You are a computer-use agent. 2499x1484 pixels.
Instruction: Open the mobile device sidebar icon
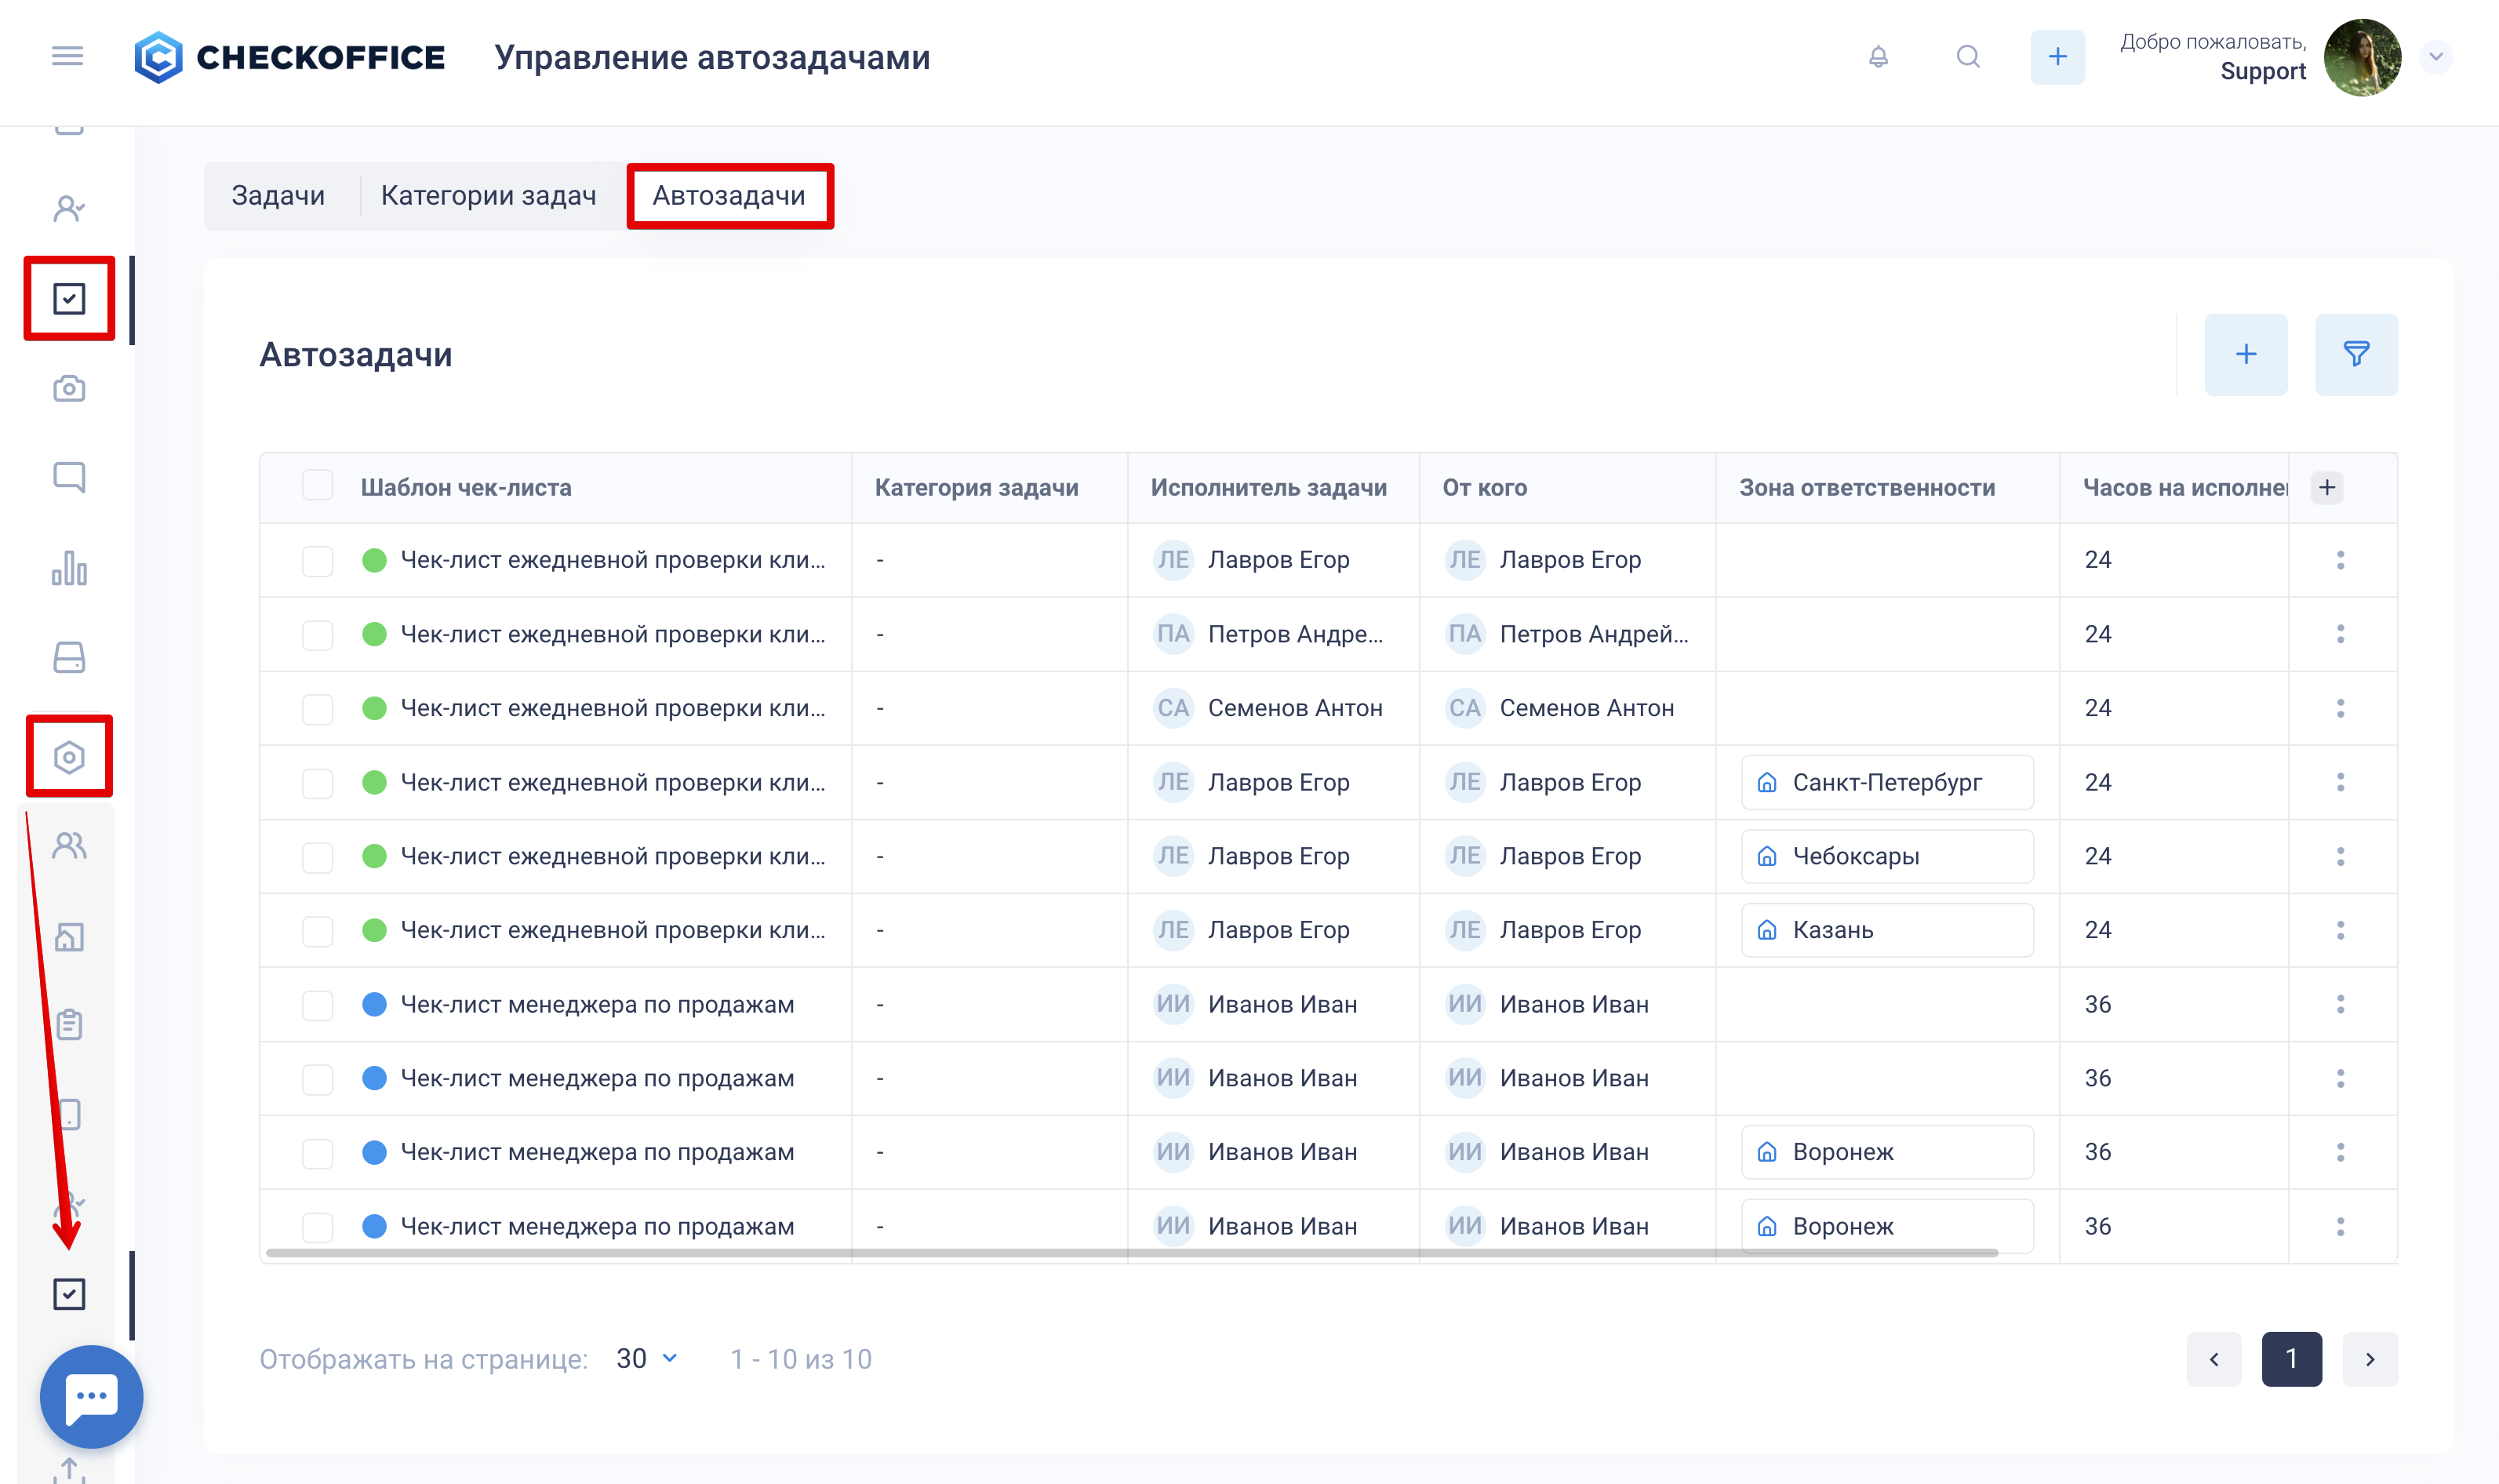point(69,1114)
